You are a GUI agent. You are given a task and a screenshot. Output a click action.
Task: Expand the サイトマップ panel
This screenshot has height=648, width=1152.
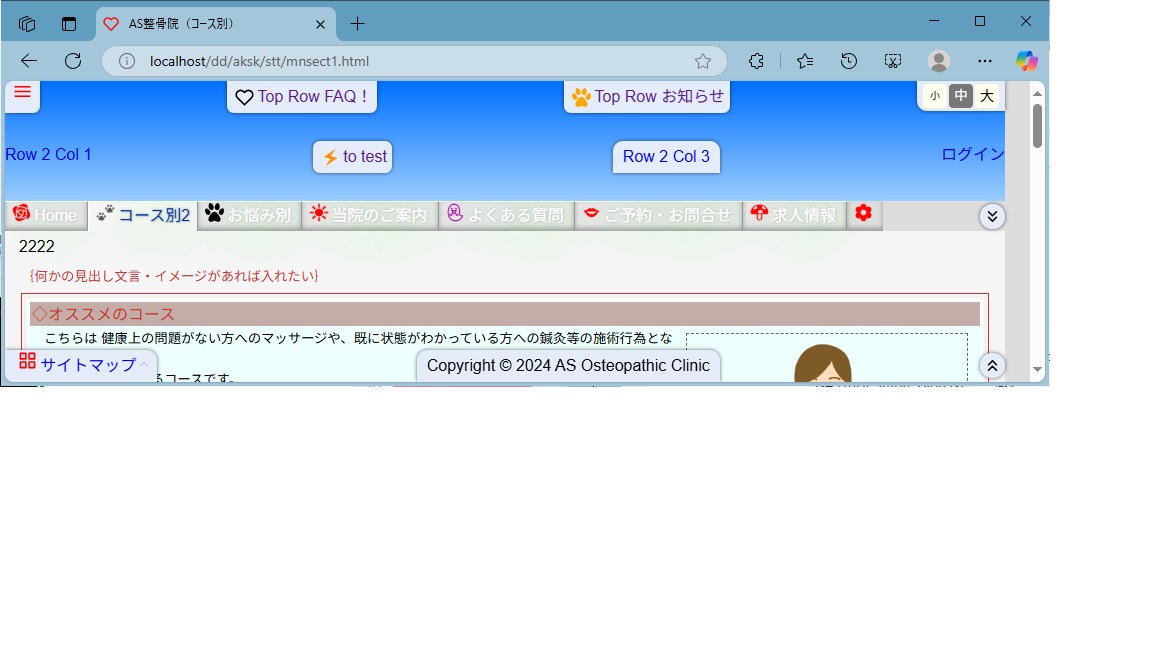[81, 365]
